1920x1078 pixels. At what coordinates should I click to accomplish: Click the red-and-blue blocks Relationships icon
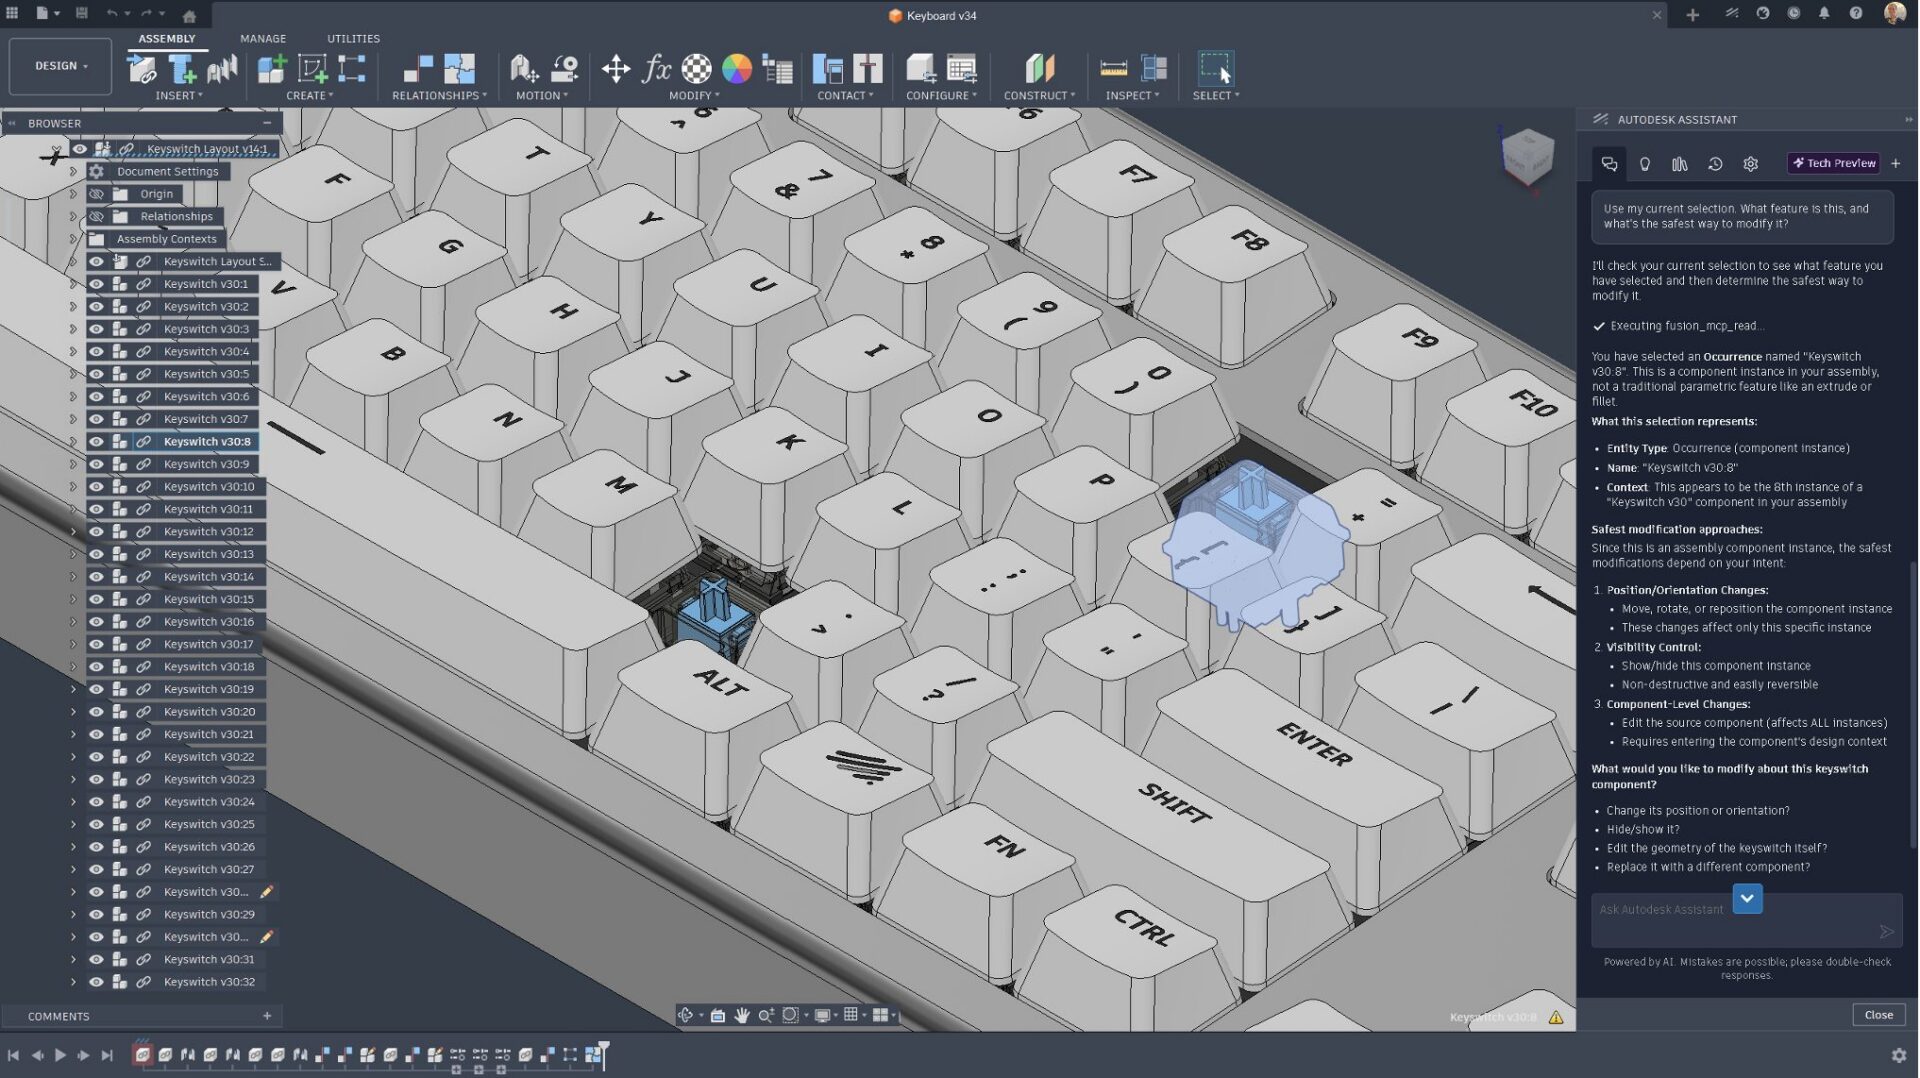418,68
